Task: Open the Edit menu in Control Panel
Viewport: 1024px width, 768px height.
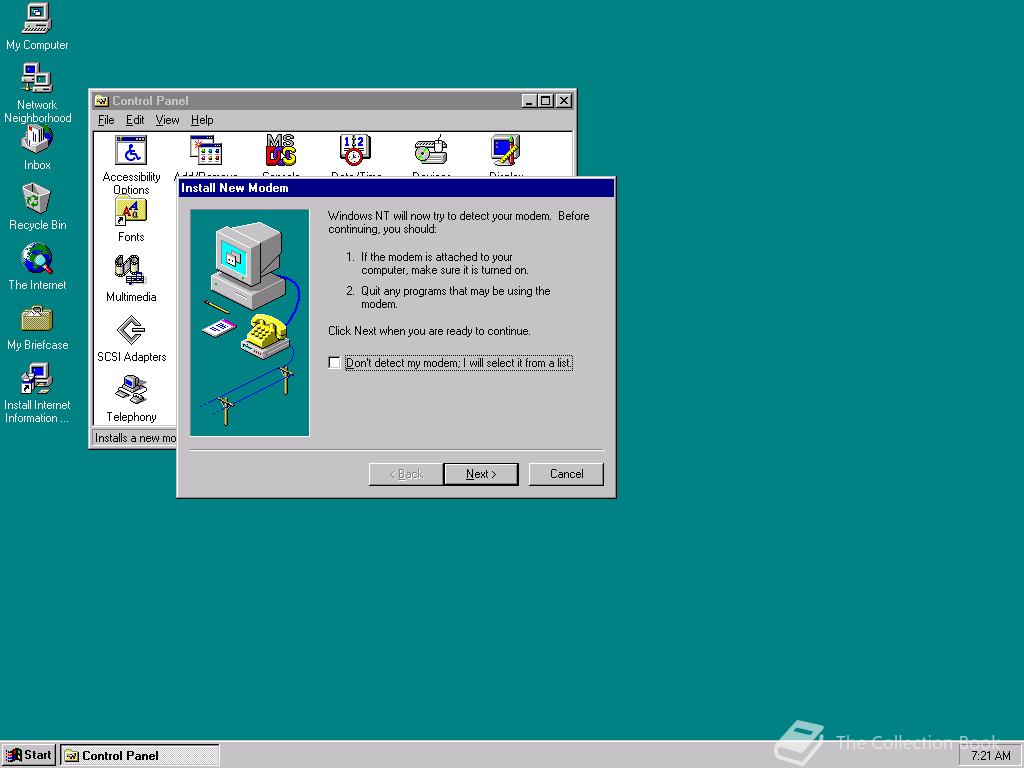Action: pos(135,120)
